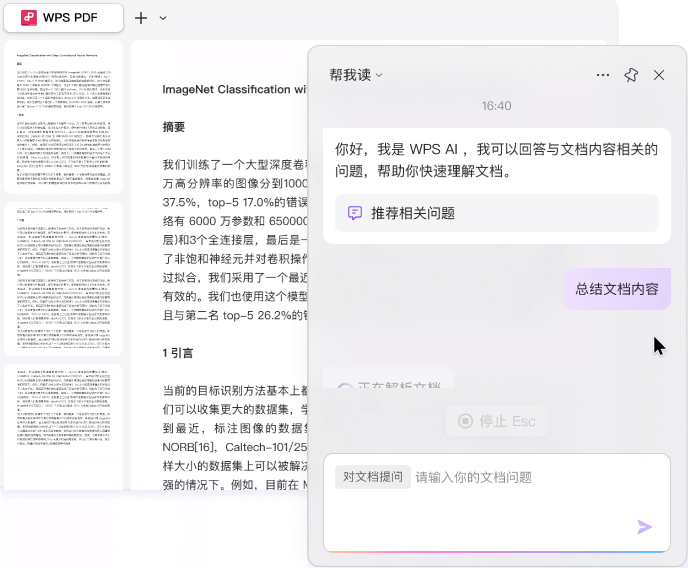Click the 16:40 timestamp in chat
This screenshot has width=688, height=568.
(497, 106)
